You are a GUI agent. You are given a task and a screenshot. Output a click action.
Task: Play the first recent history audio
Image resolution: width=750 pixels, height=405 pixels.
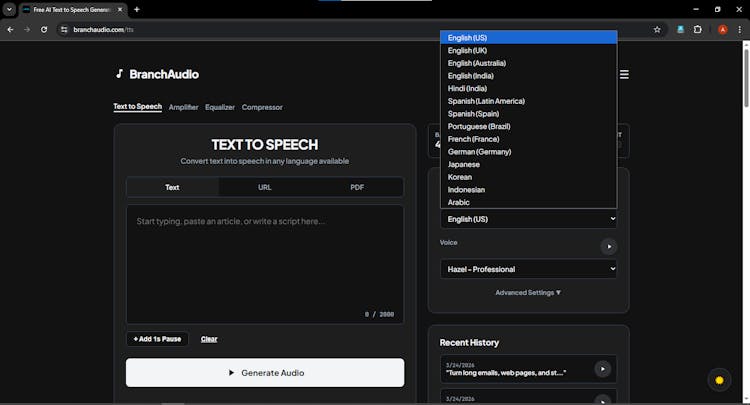602,369
